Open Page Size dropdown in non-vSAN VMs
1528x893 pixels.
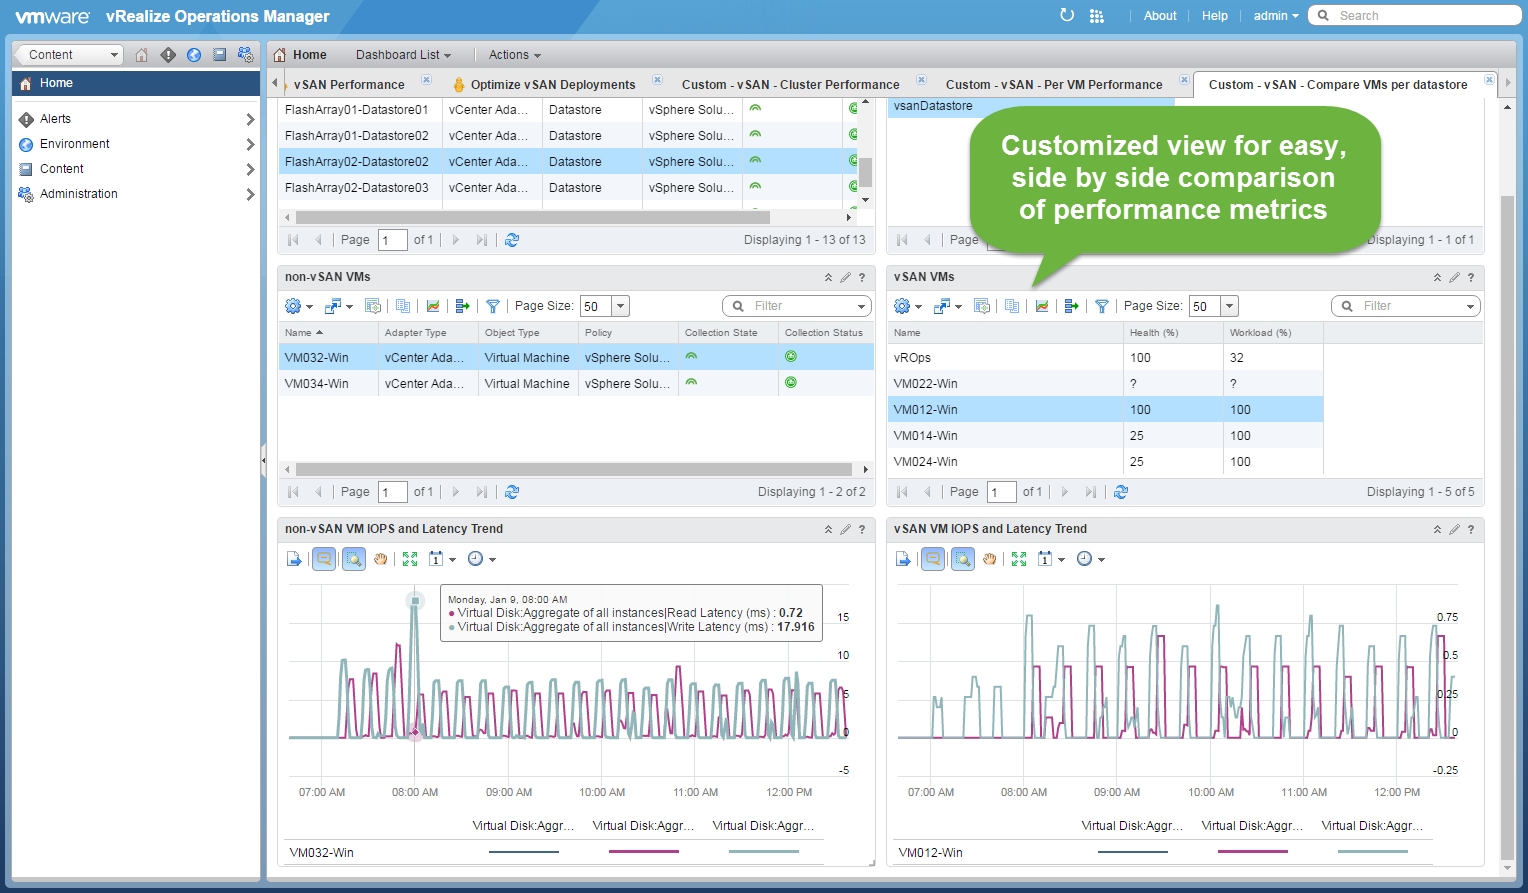(621, 306)
